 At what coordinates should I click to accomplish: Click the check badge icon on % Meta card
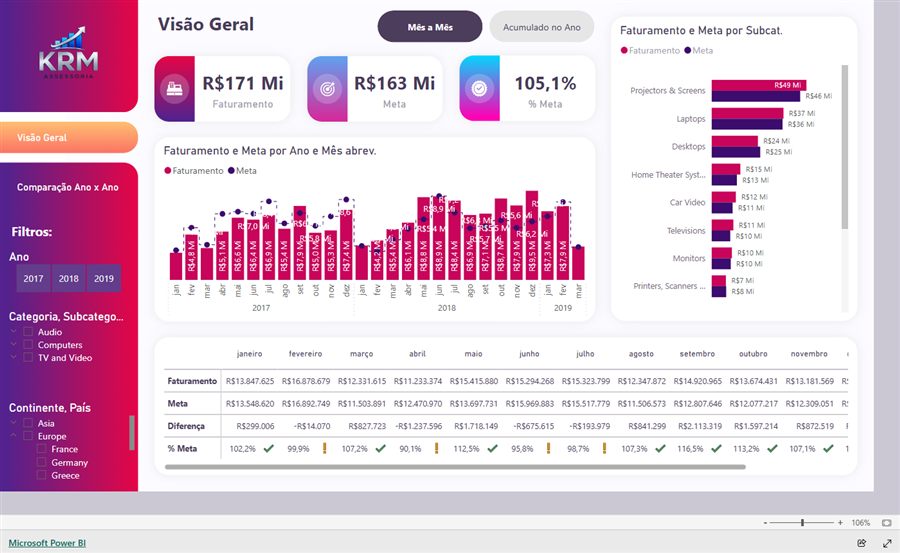(479, 88)
